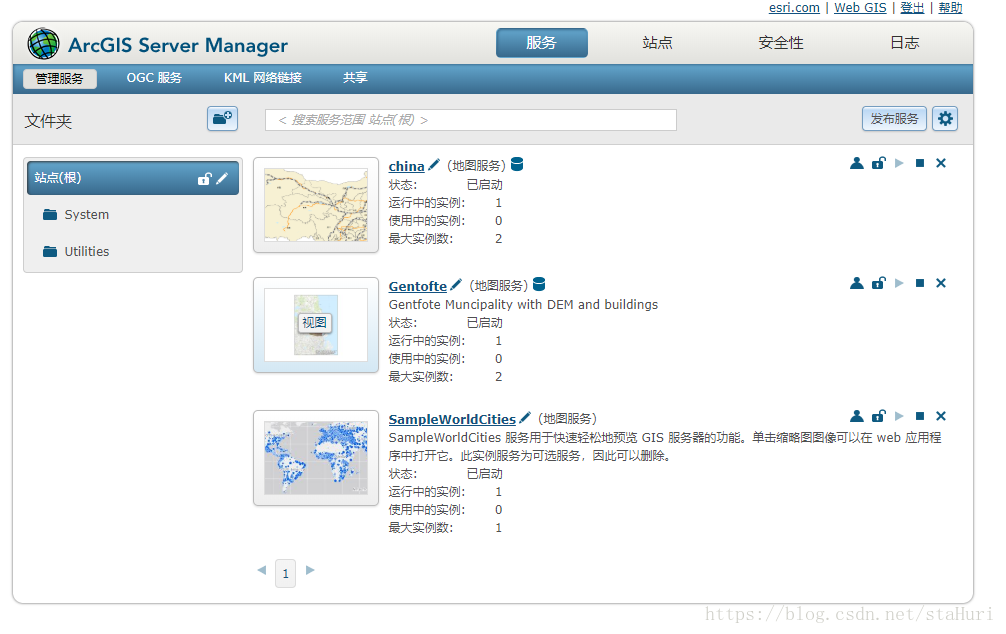Open the Web GIS link
This screenshot has height=634, width=1006.
tap(860, 8)
